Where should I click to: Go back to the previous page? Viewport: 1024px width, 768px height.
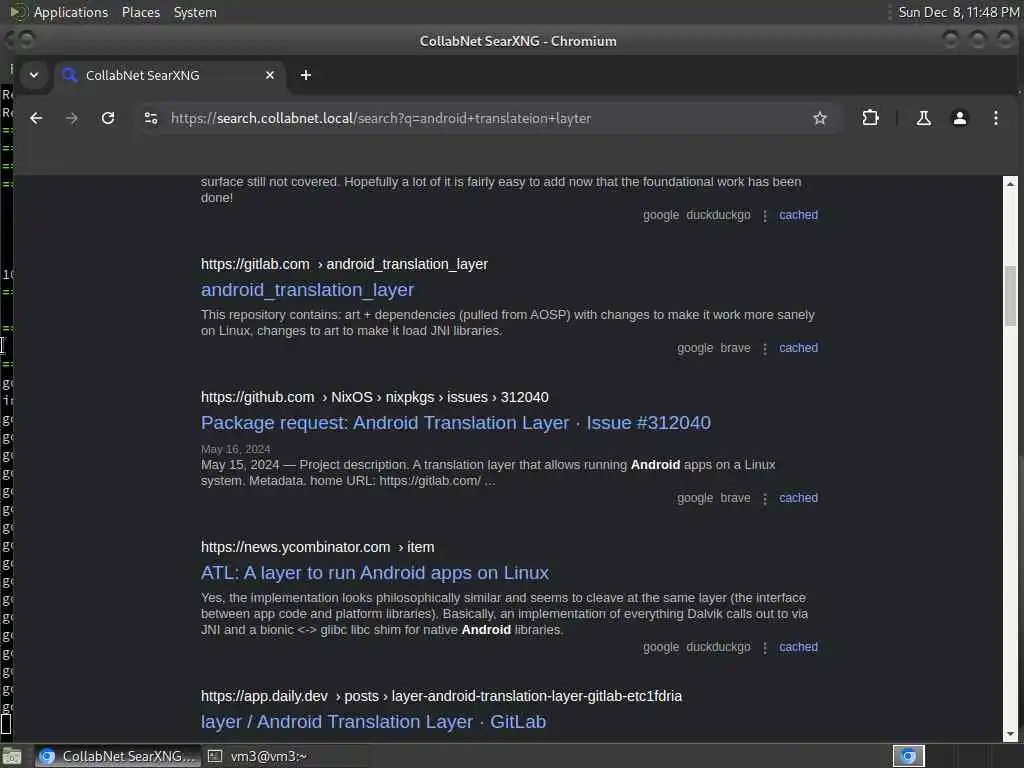(x=36, y=118)
